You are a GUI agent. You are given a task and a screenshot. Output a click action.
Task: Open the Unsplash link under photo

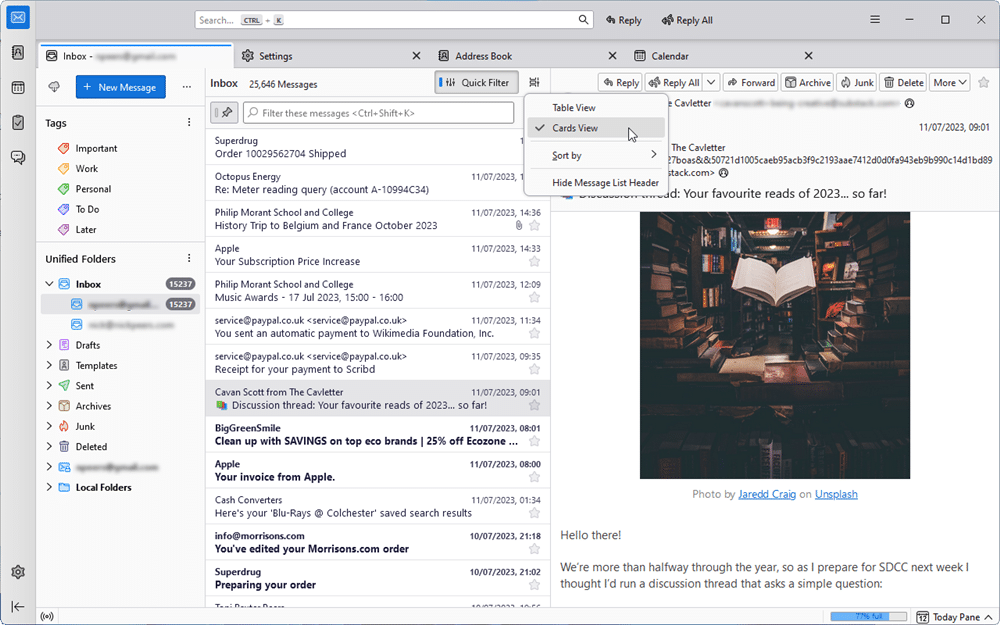836,494
